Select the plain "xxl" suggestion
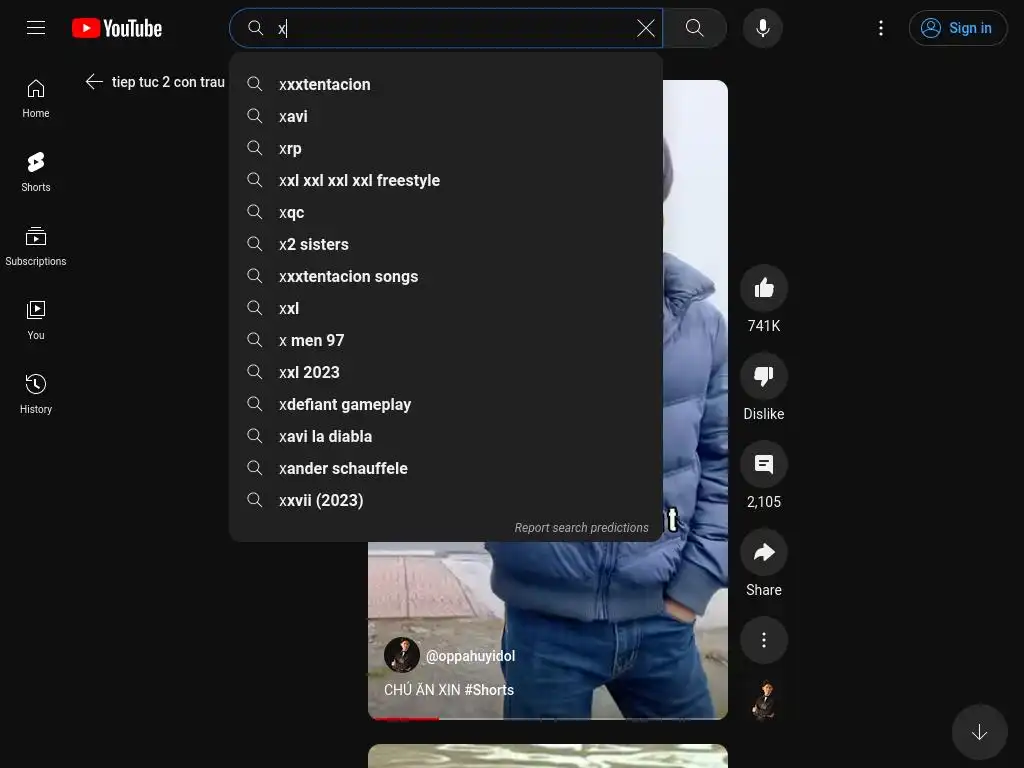The width and height of the screenshot is (1024, 768). (x=446, y=308)
